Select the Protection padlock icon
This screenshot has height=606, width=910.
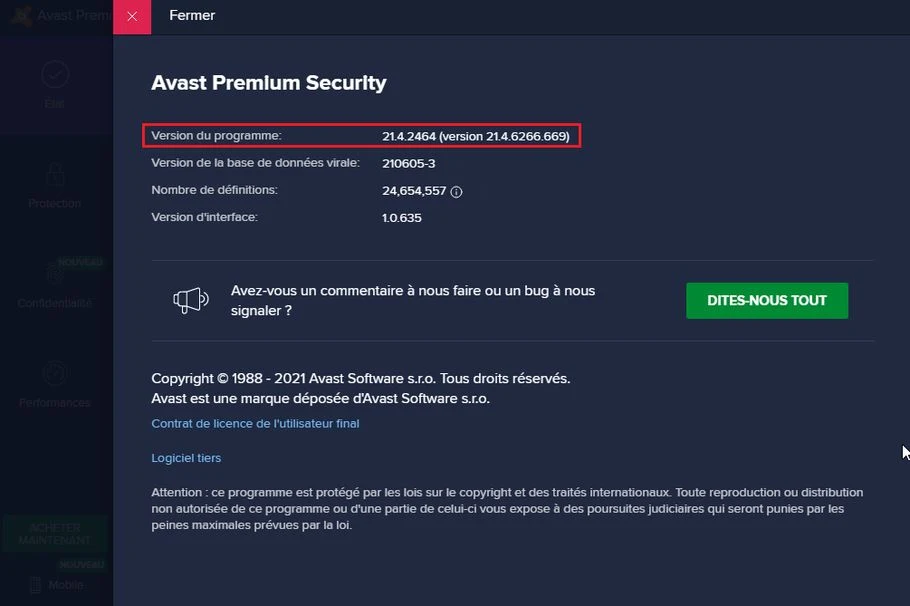point(55,173)
